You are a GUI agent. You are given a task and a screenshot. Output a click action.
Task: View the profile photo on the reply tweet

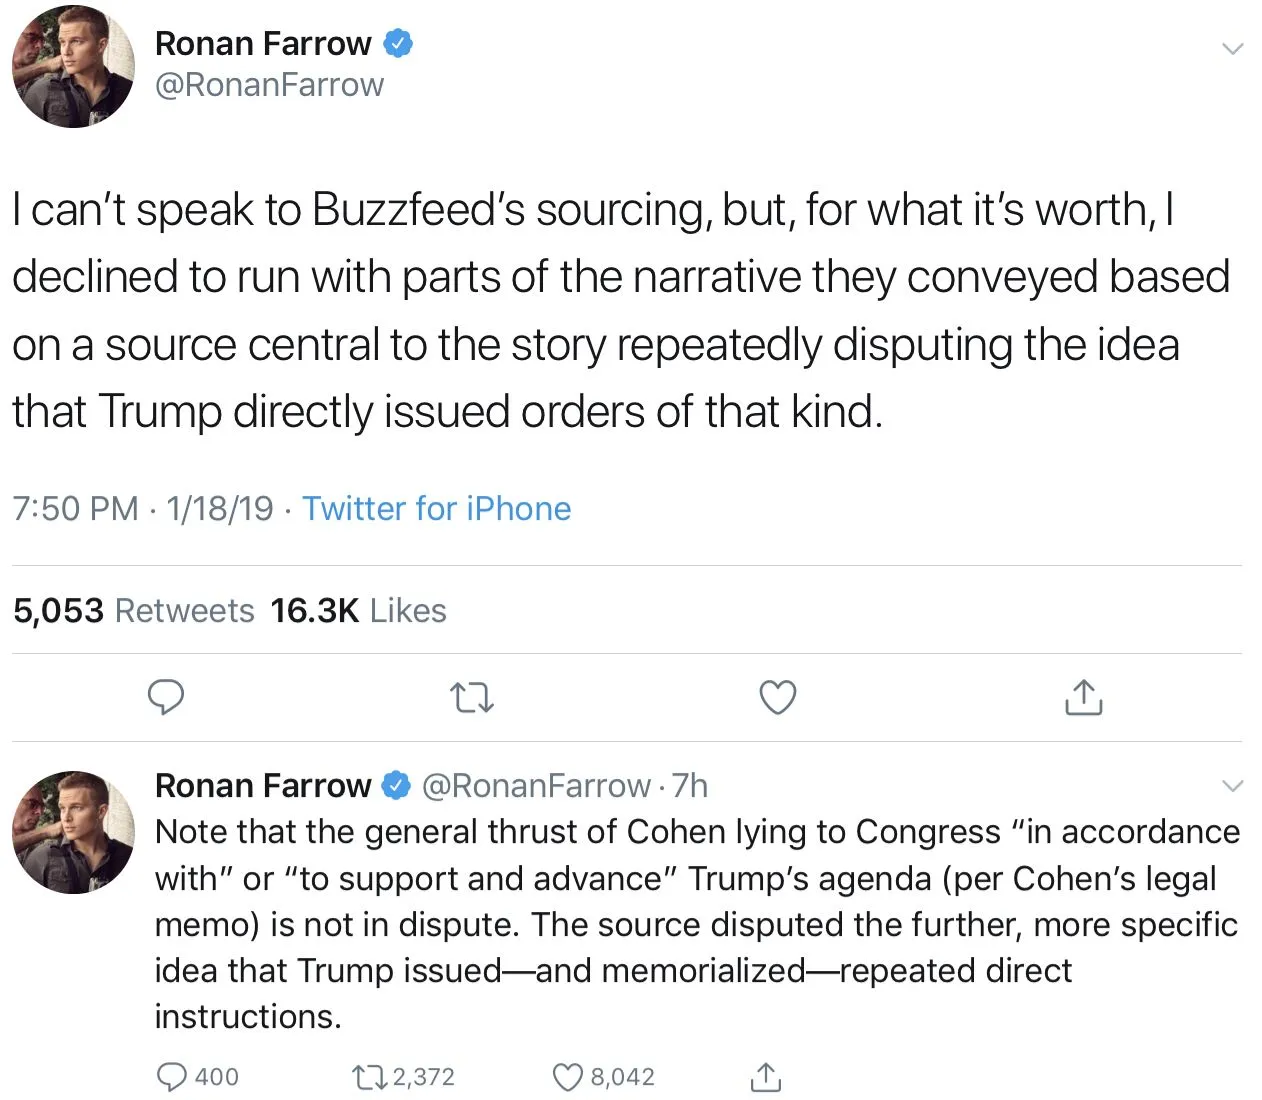point(73,832)
